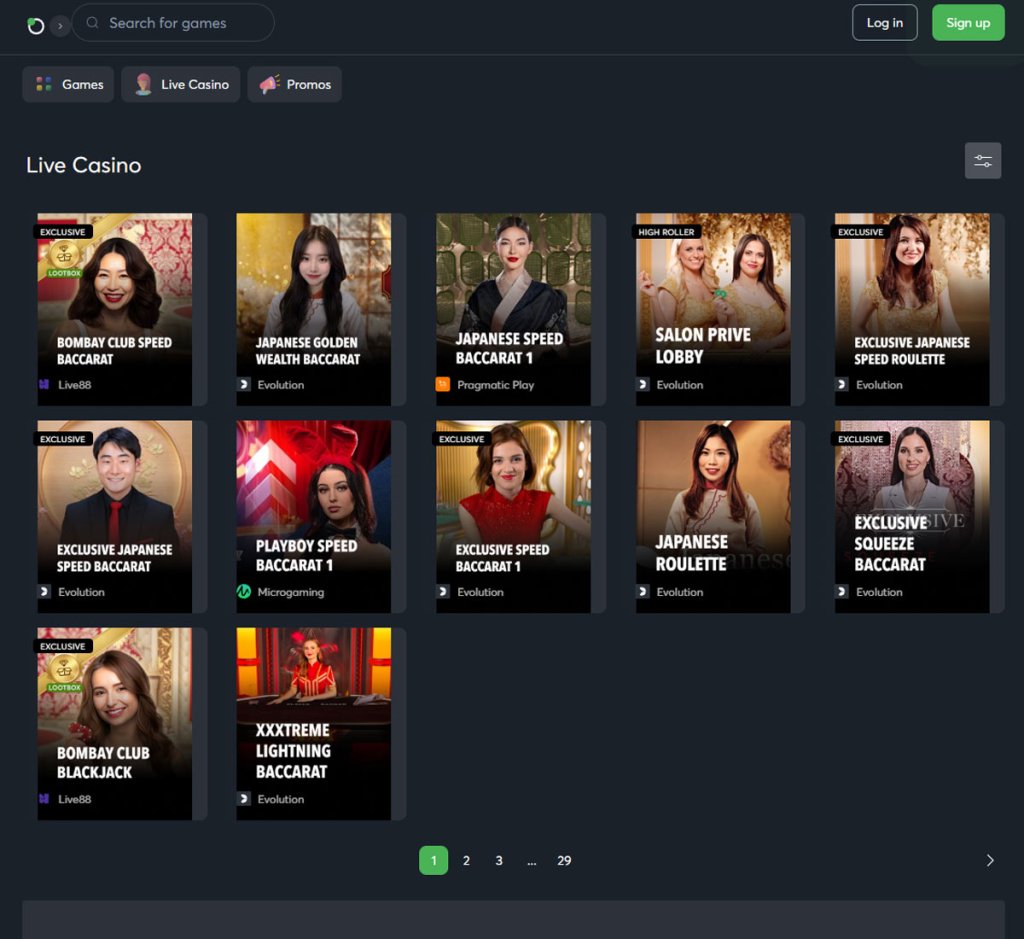Jump to page 29 in pagination

(x=564, y=861)
